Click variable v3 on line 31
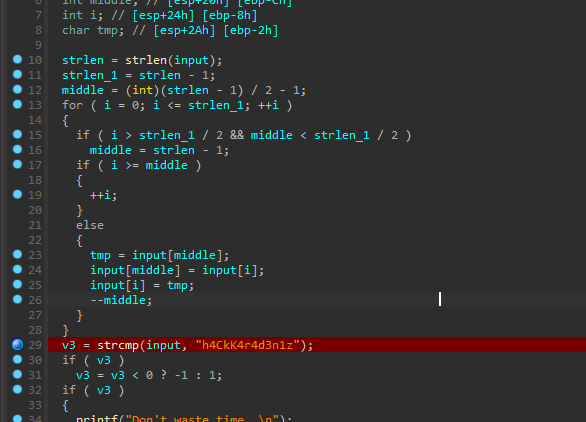The image size is (586, 422). click(x=83, y=375)
